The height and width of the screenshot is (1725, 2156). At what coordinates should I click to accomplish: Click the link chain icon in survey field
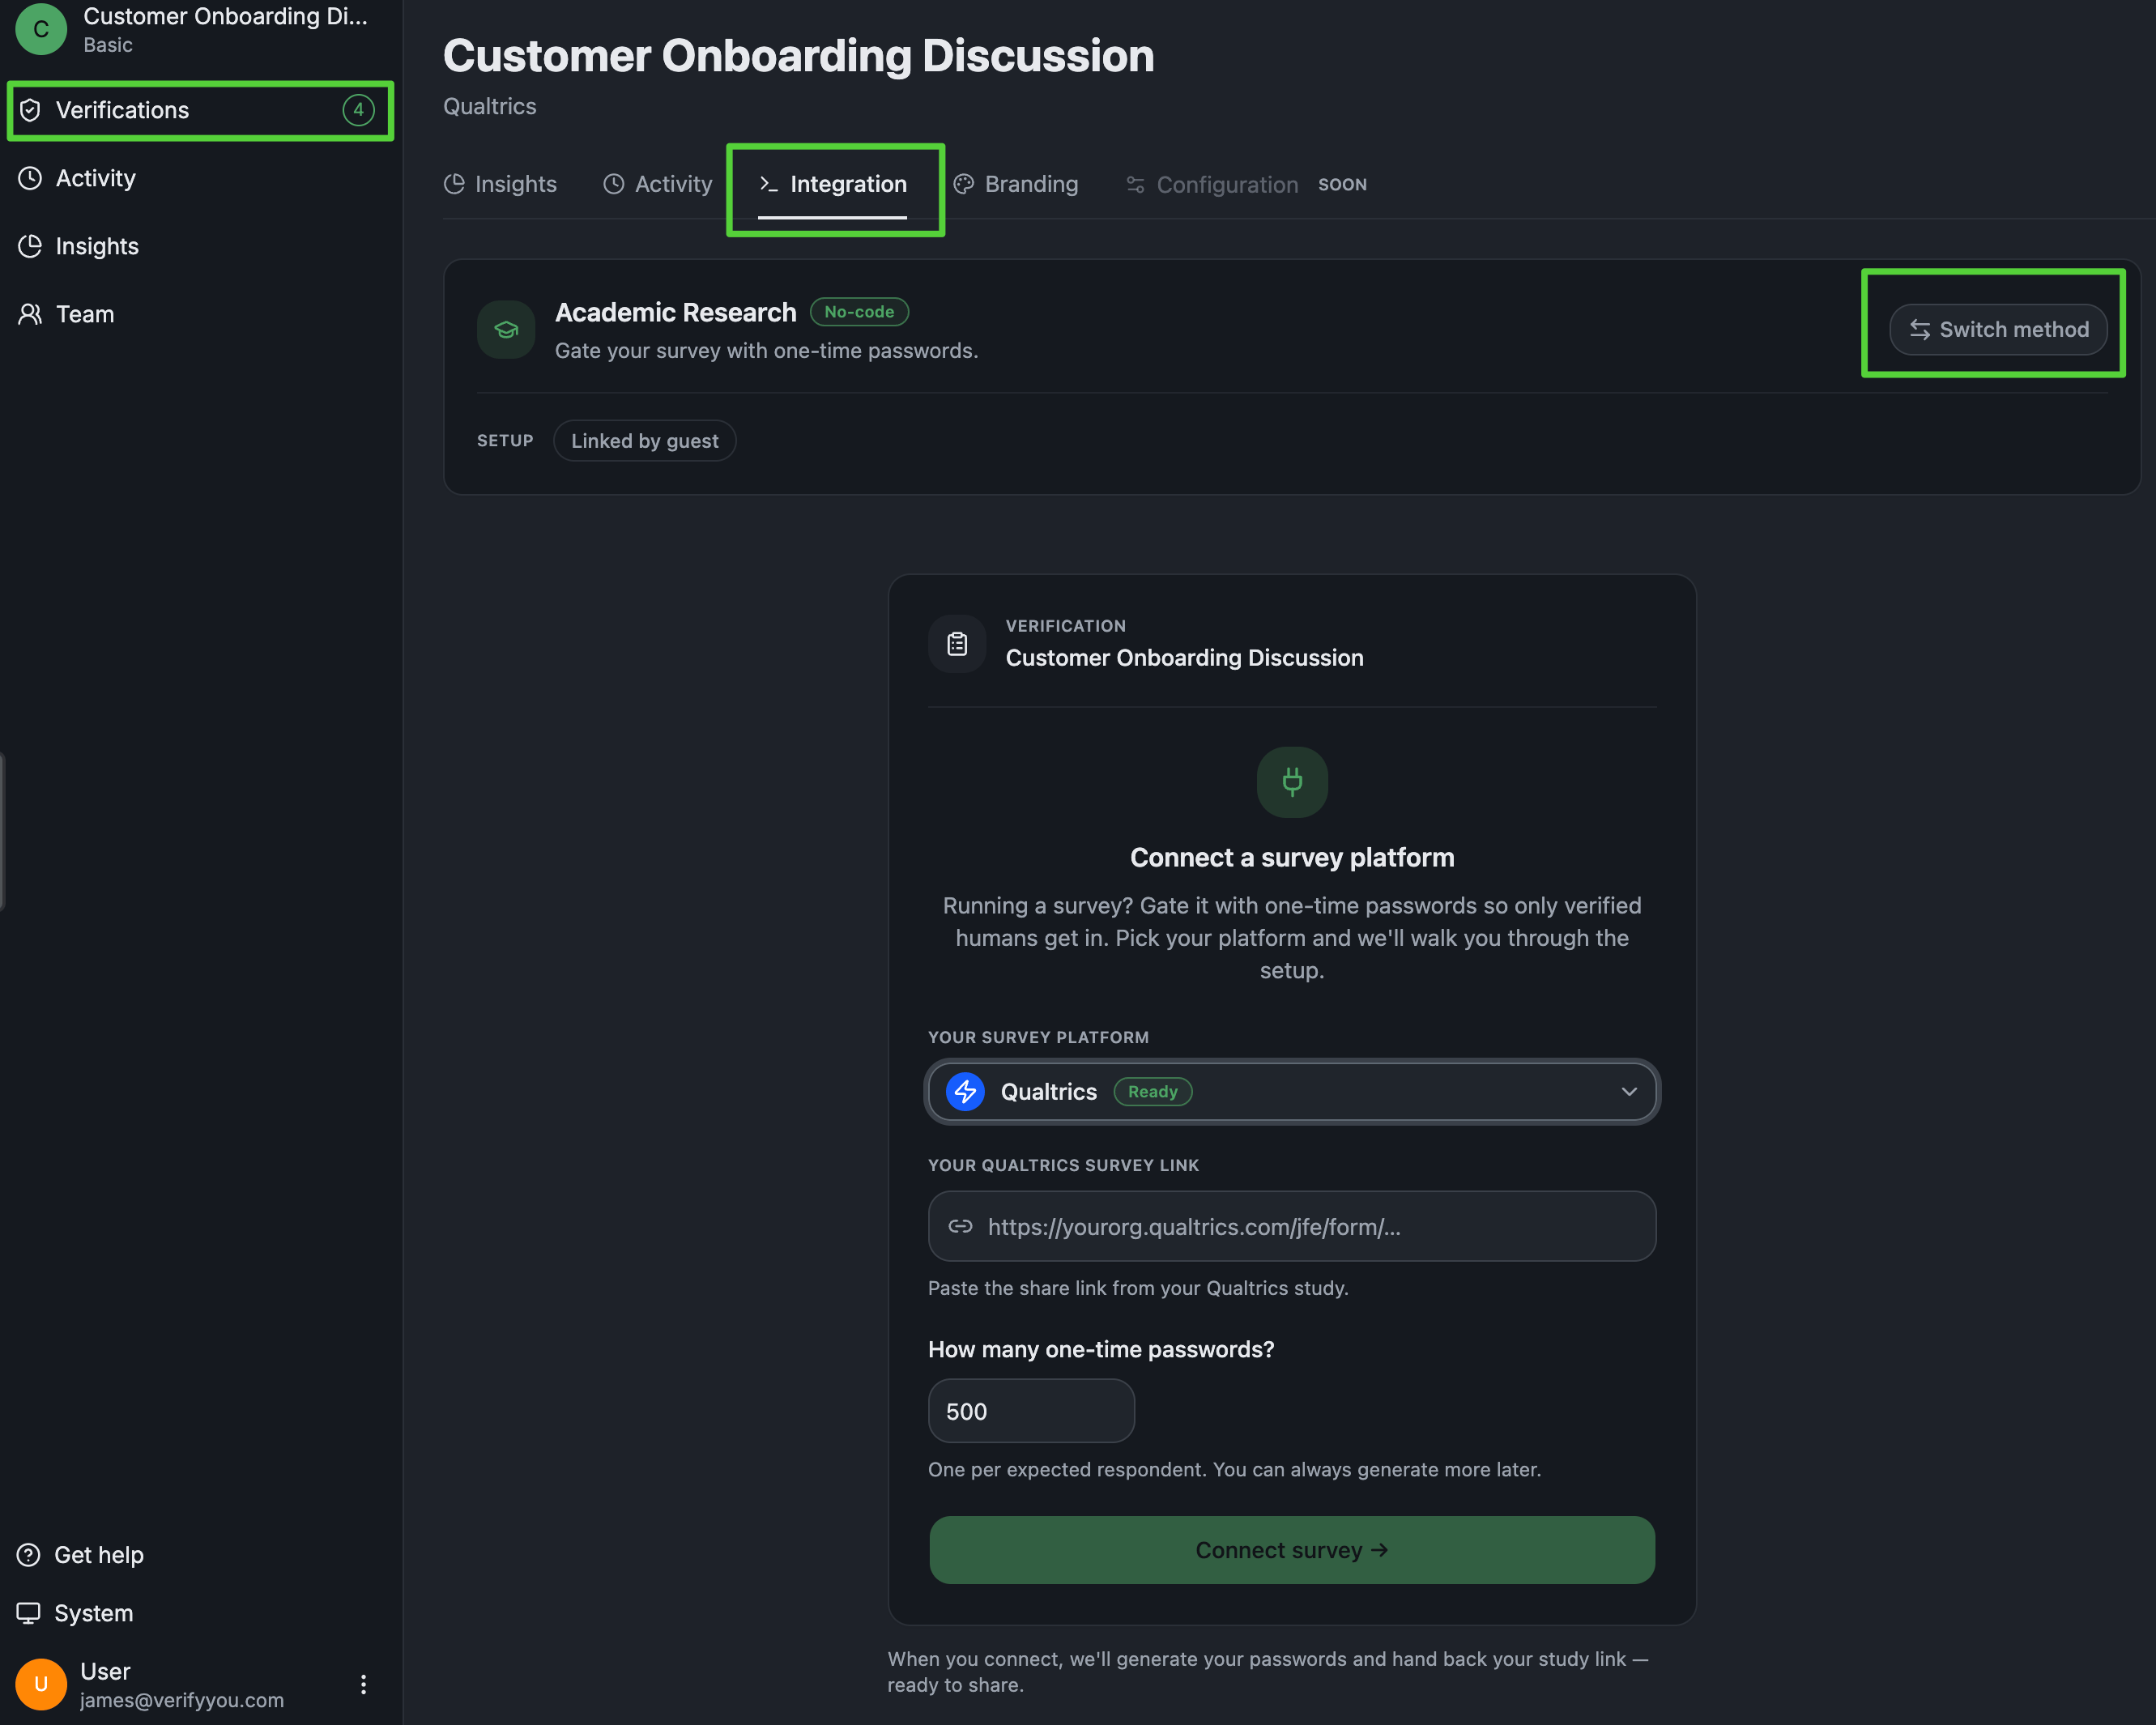960,1227
